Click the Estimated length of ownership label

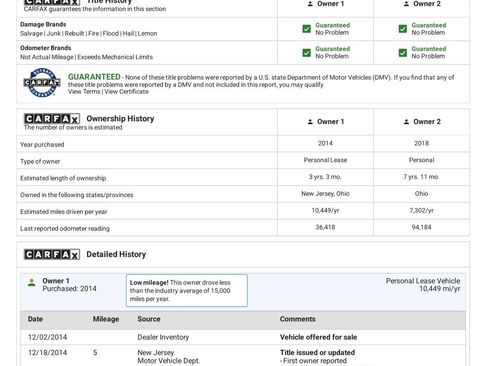(63, 178)
